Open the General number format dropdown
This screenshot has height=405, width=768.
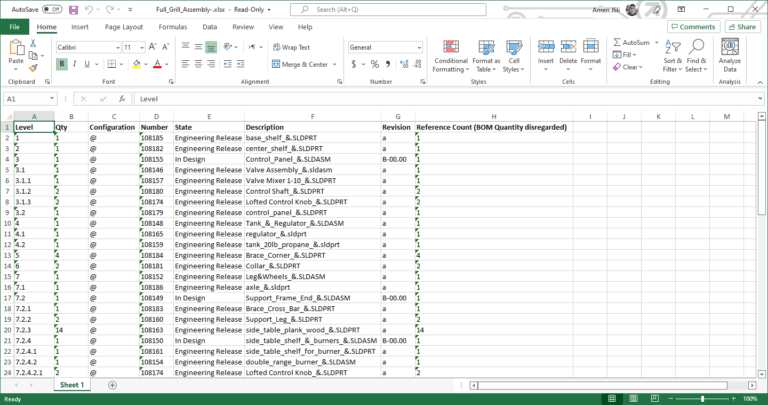pos(420,48)
